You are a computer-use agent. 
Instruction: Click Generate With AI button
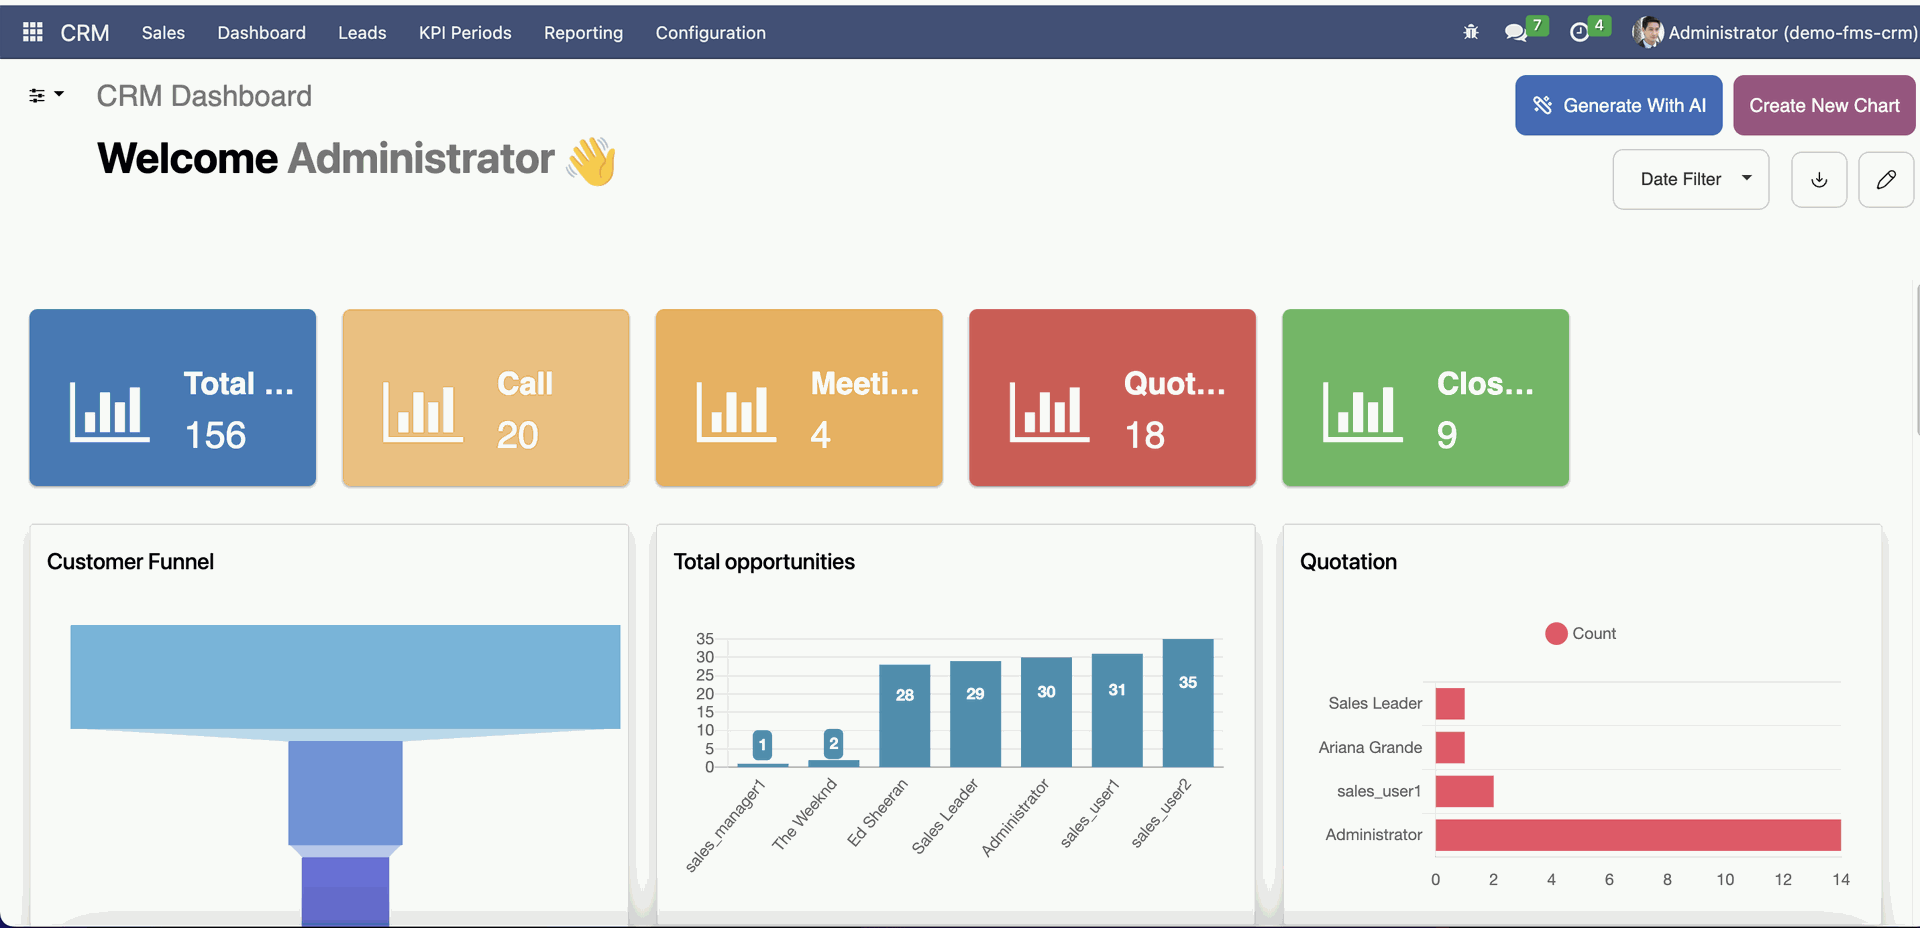[x=1618, y=105]
